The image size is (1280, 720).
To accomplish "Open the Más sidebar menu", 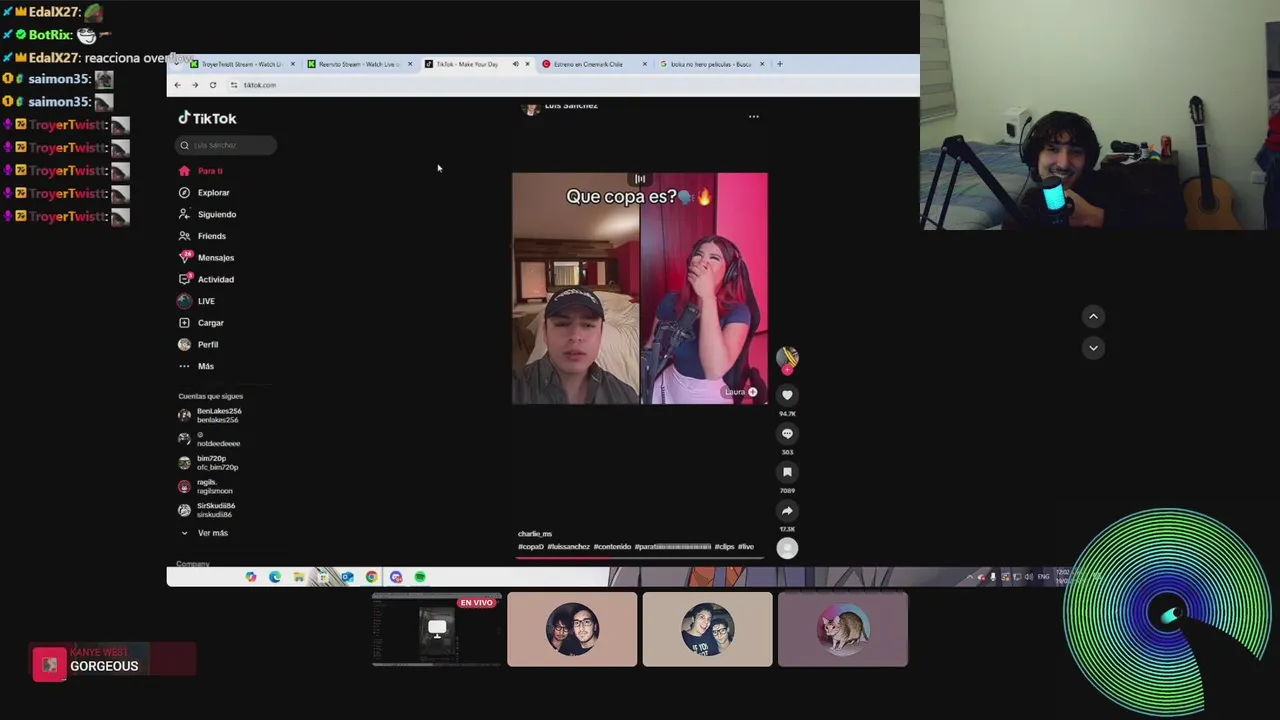I will point(196,366).
